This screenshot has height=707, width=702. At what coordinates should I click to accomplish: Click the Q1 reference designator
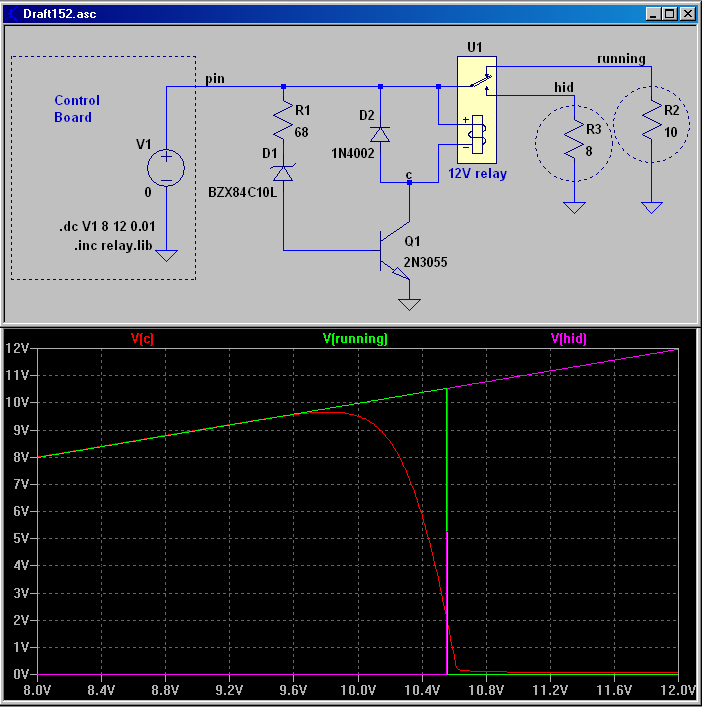pyautogui.click(x=412, y=241)
